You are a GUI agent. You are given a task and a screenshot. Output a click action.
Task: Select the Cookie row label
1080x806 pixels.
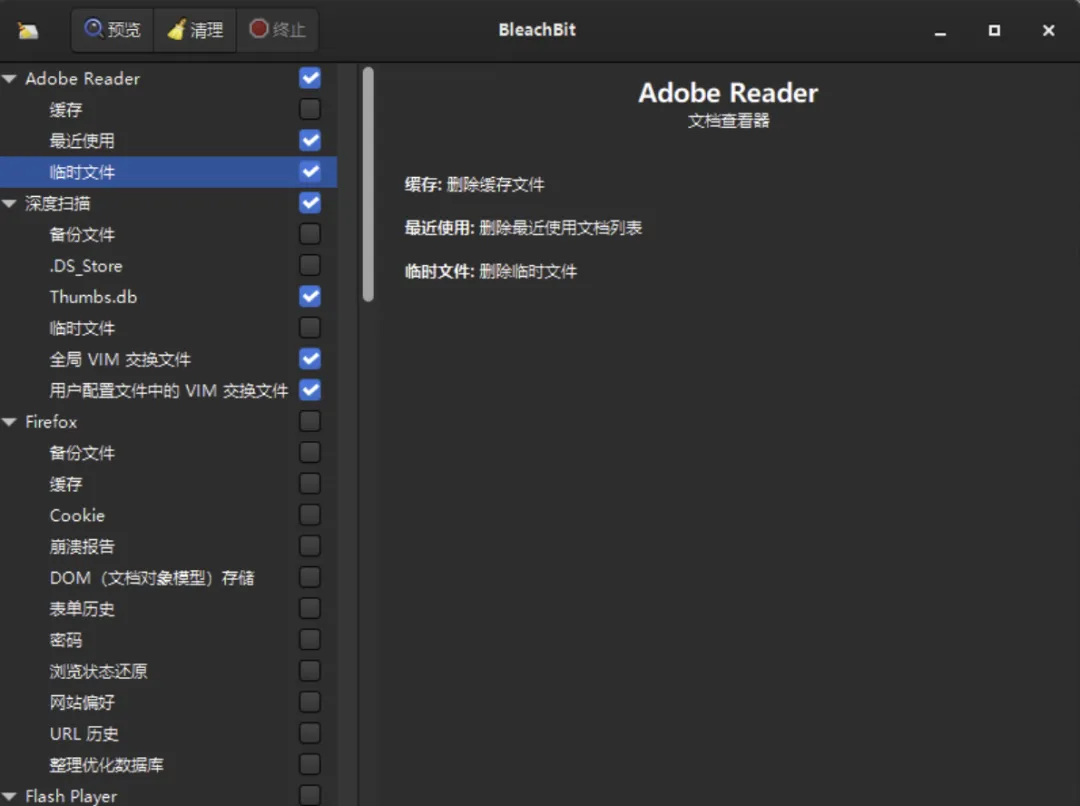[x=77, y=515]
